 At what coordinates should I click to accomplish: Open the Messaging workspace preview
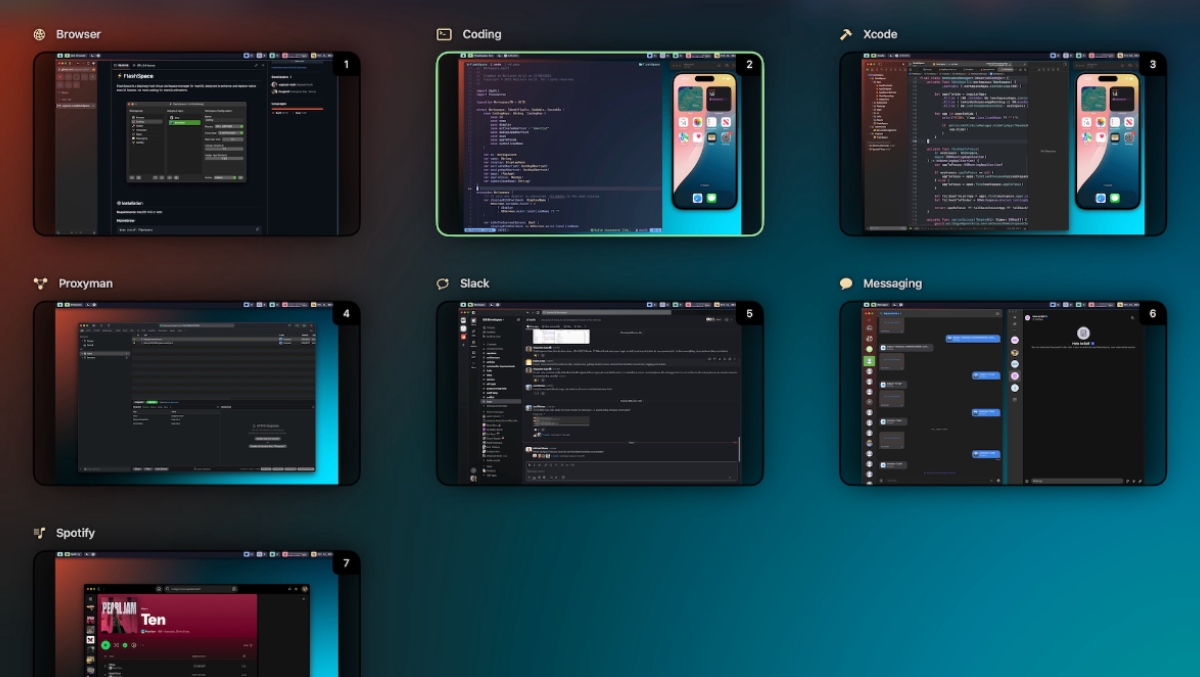click(x=1002, y=393)
